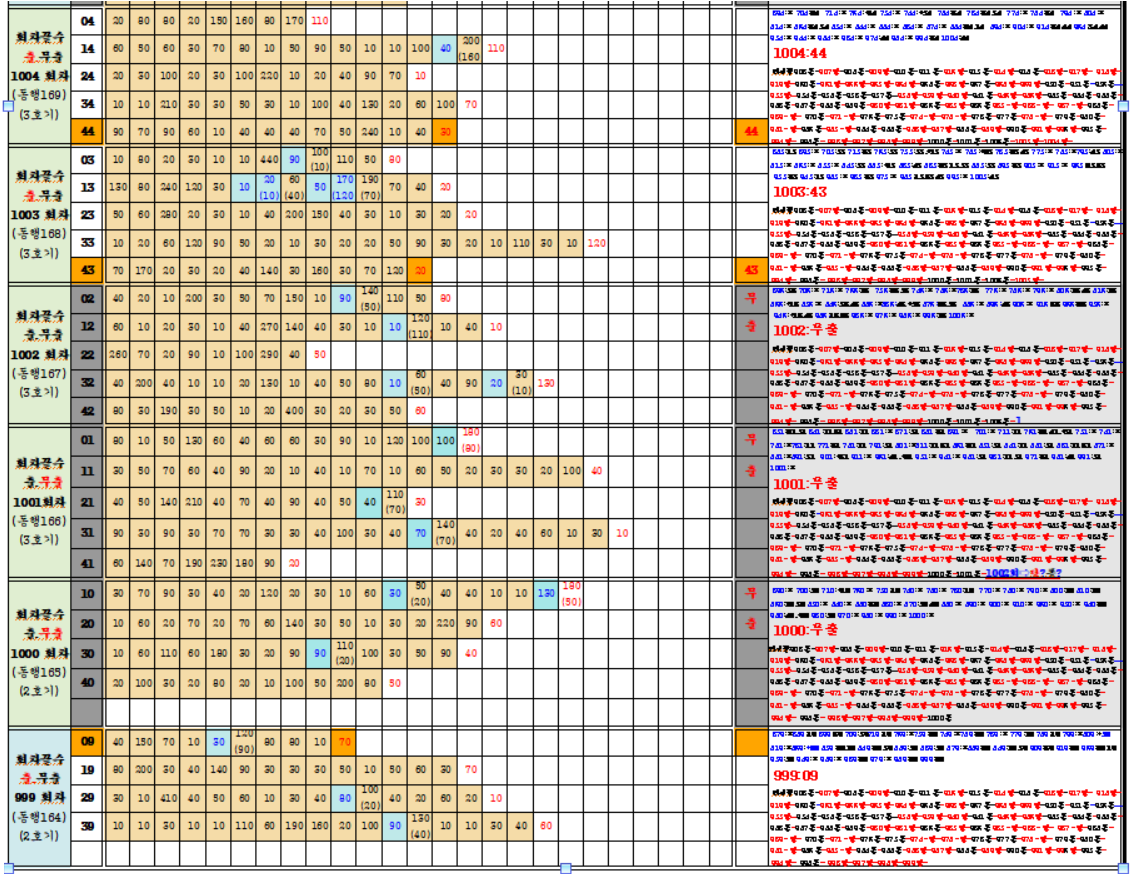Click the red 120 ending row 33

click(x=596, y=243)
